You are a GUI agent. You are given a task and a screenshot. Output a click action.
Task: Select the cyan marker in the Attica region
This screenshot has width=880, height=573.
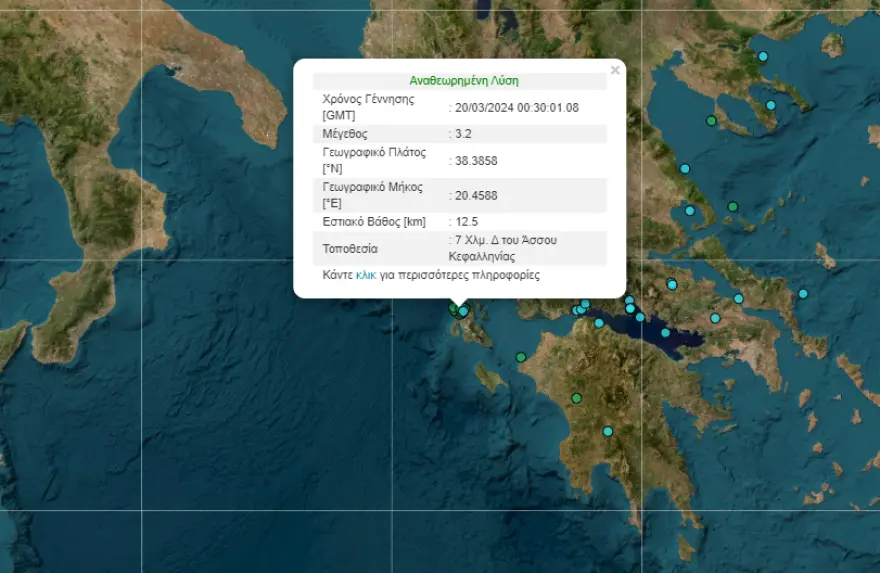[x=715, y=319]
